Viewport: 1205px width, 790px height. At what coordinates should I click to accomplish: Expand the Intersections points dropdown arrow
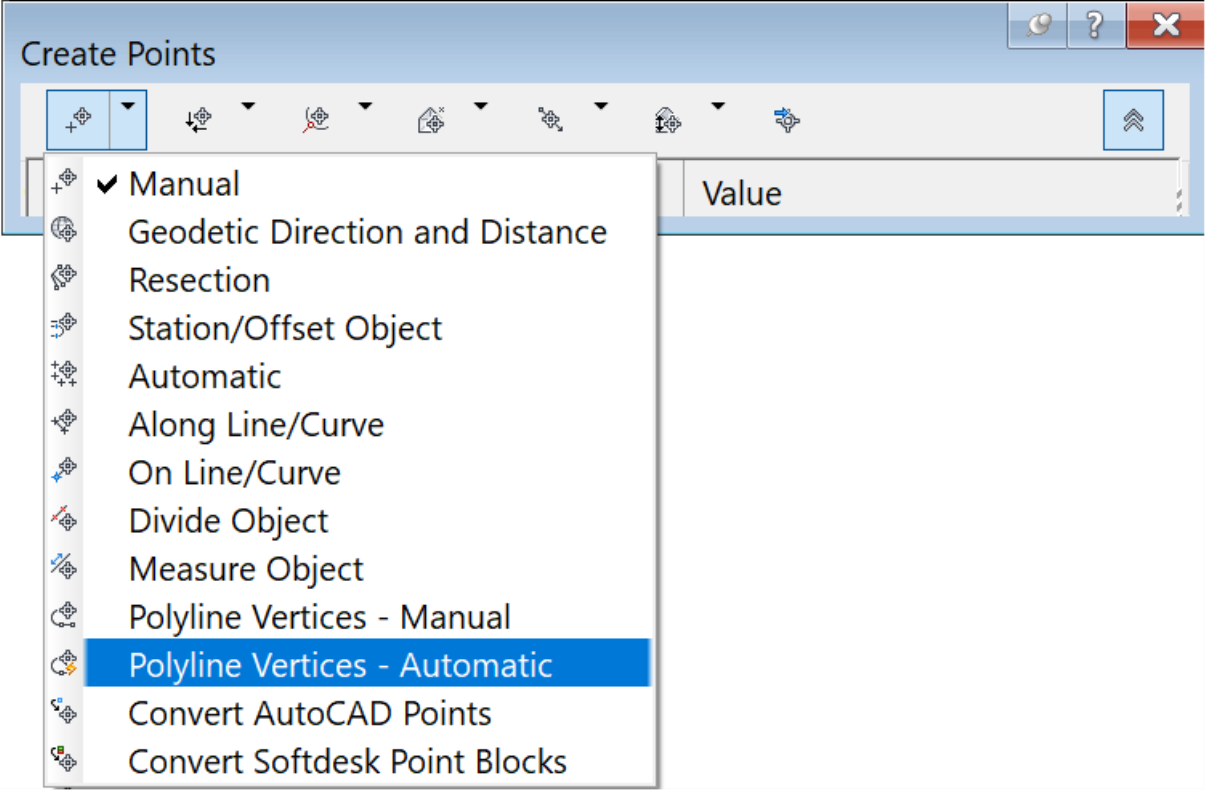coord(247,104)
